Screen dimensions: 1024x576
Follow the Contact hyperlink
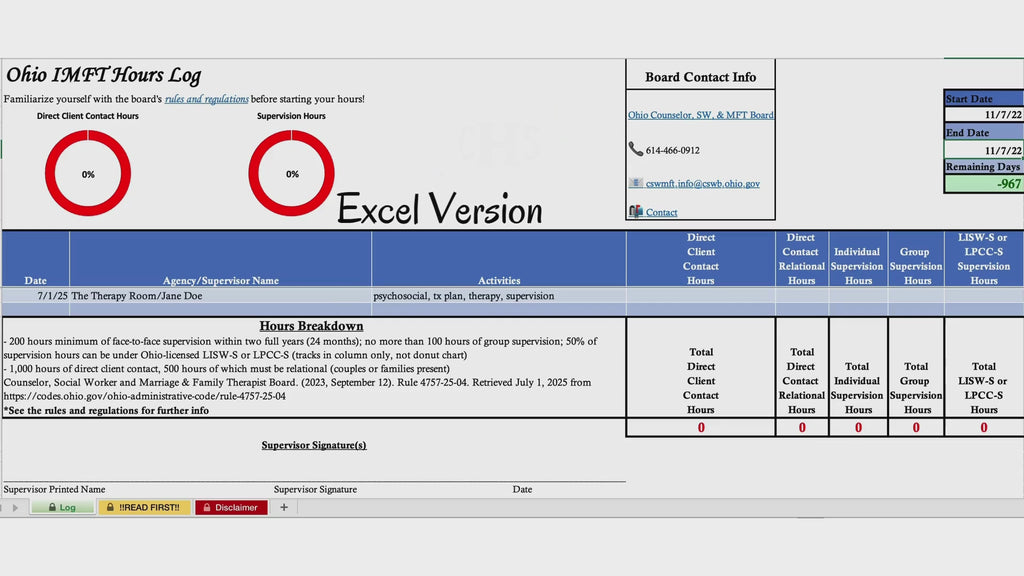tap(662, 212)
